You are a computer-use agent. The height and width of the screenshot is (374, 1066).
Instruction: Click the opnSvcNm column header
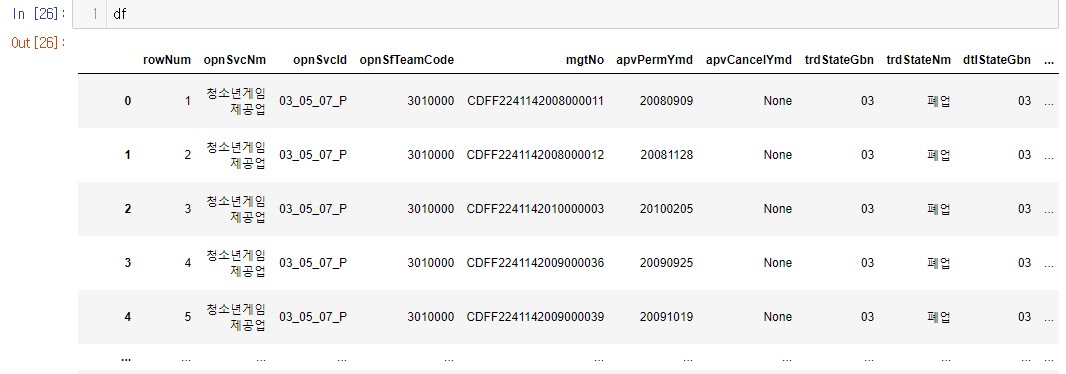(x=235, y=60)
